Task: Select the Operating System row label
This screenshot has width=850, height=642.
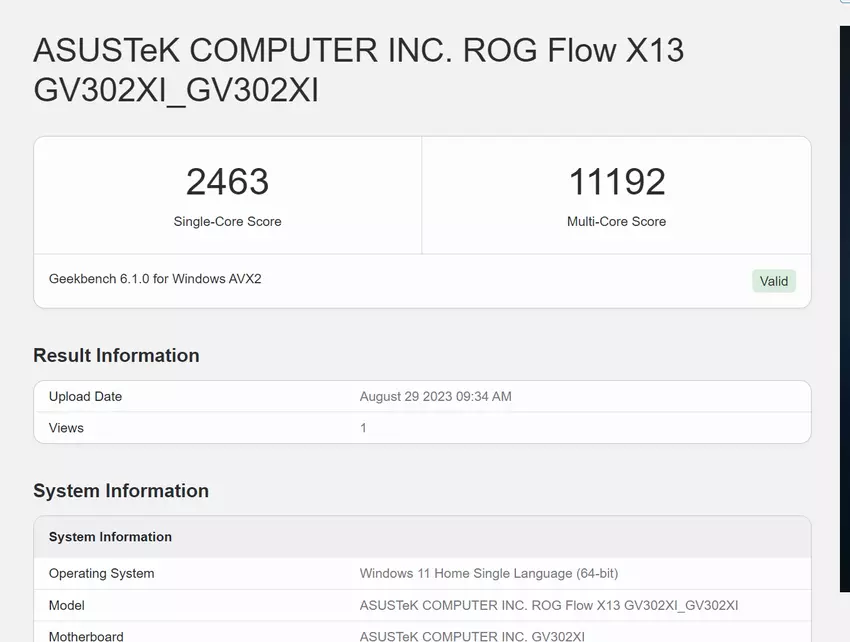Action: coord(101,574)
